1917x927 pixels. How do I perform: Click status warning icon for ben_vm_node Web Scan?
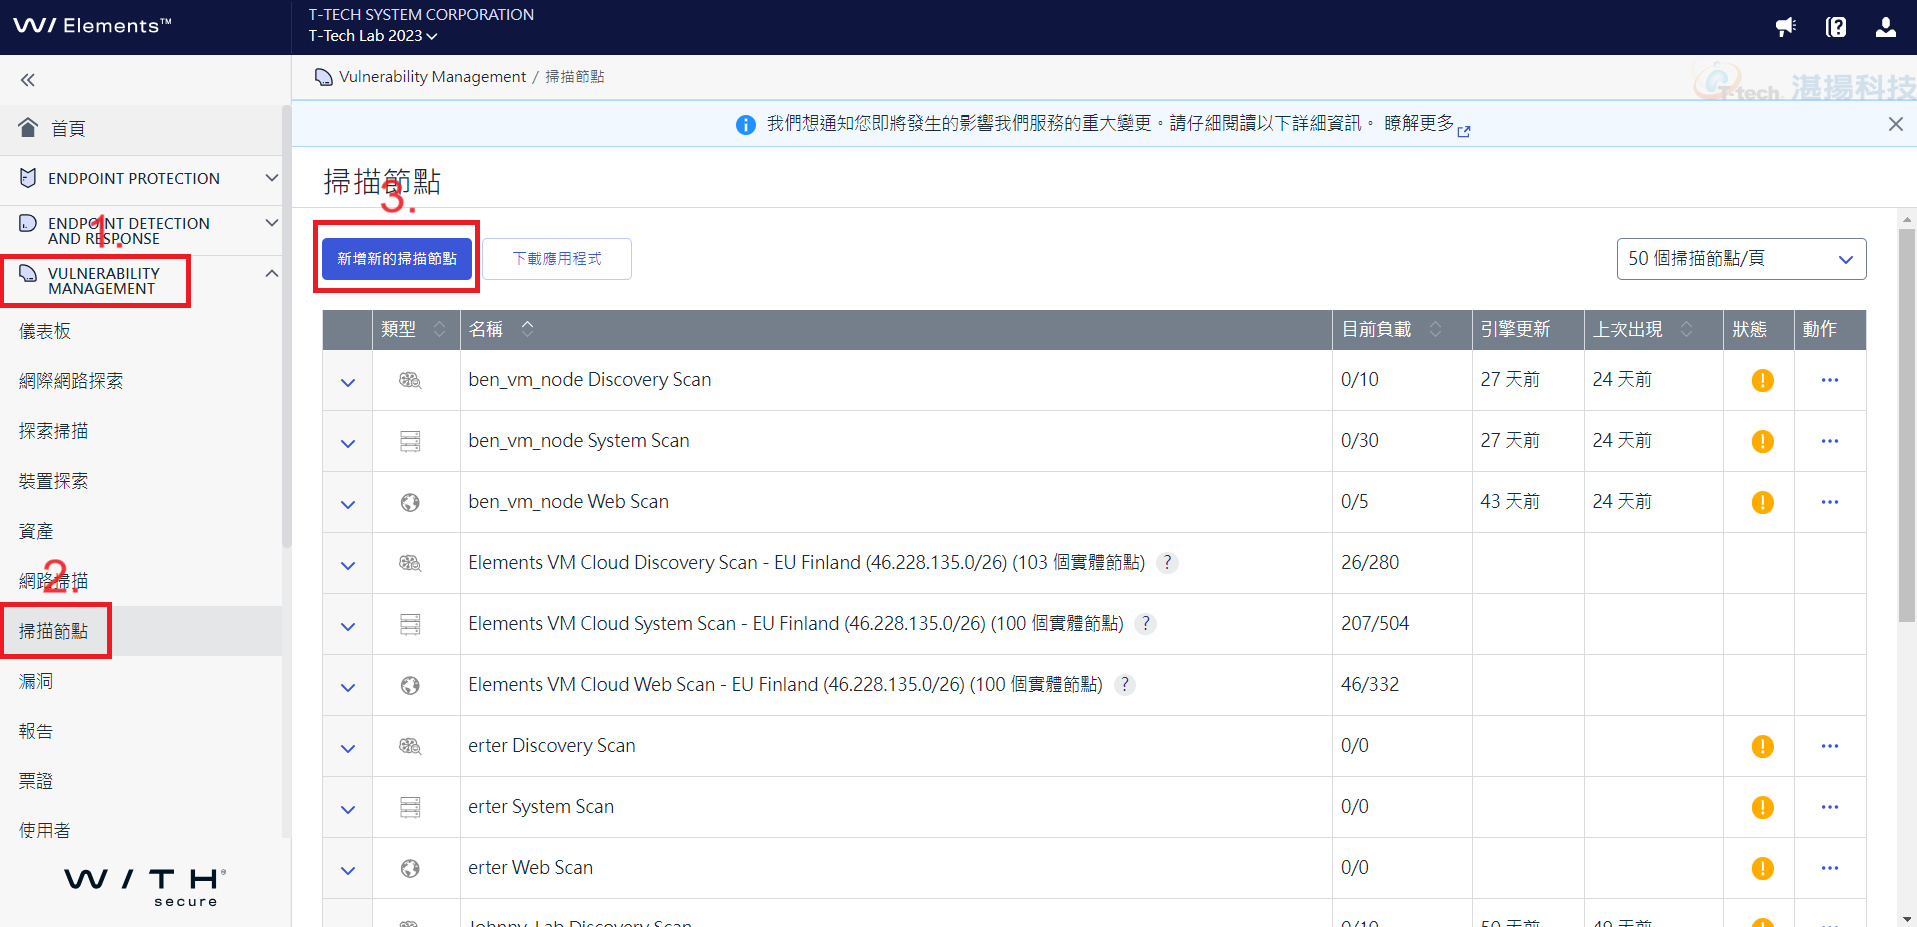click(x=1763, y=502)
